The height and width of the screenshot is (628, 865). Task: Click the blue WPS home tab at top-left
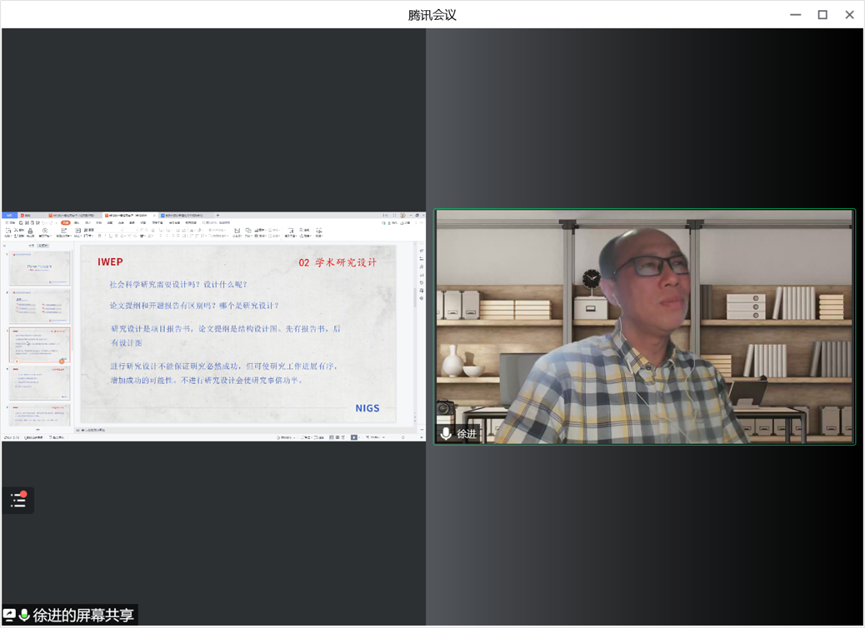9,215
